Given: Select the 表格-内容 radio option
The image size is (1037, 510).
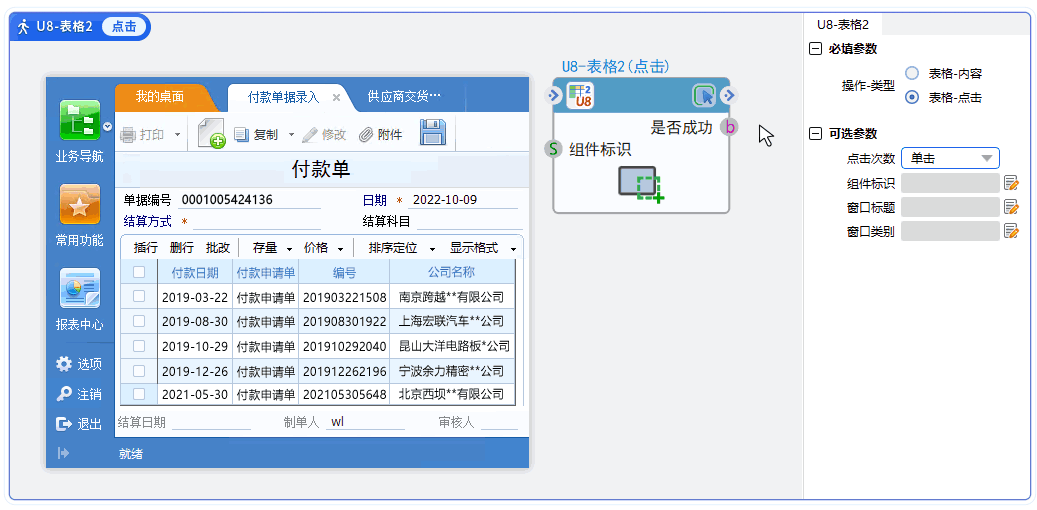Looking at the screenshot, I should 911,73.
